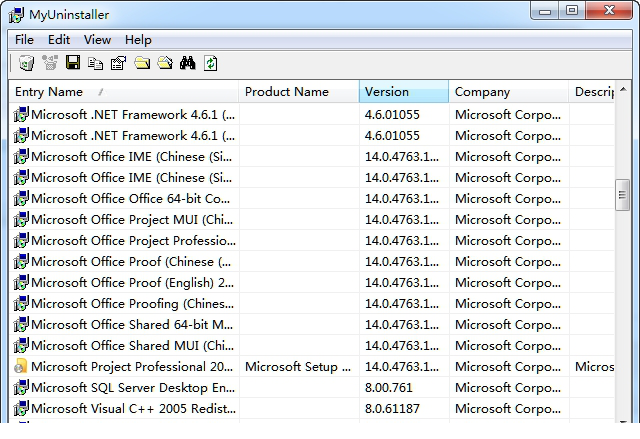This screenshot has height=439, width=640.
Task: Sort by the Product Name column header
Action: [299, 92]
